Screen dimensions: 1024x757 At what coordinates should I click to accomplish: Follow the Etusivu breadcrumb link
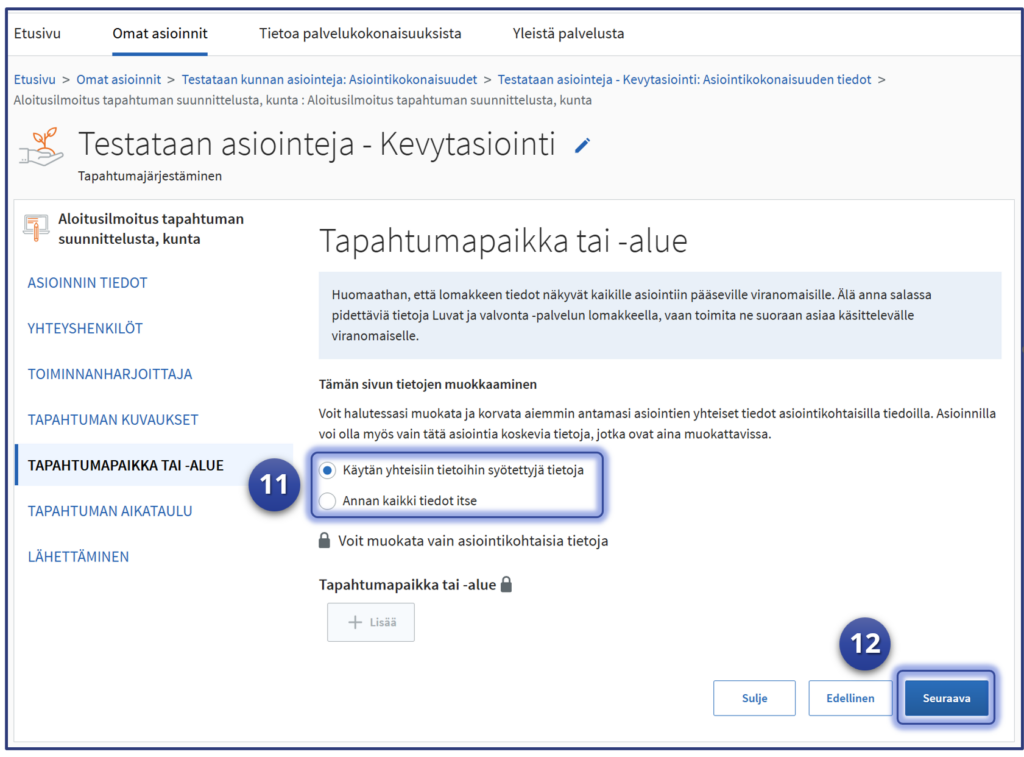click(x=36, y=79)
